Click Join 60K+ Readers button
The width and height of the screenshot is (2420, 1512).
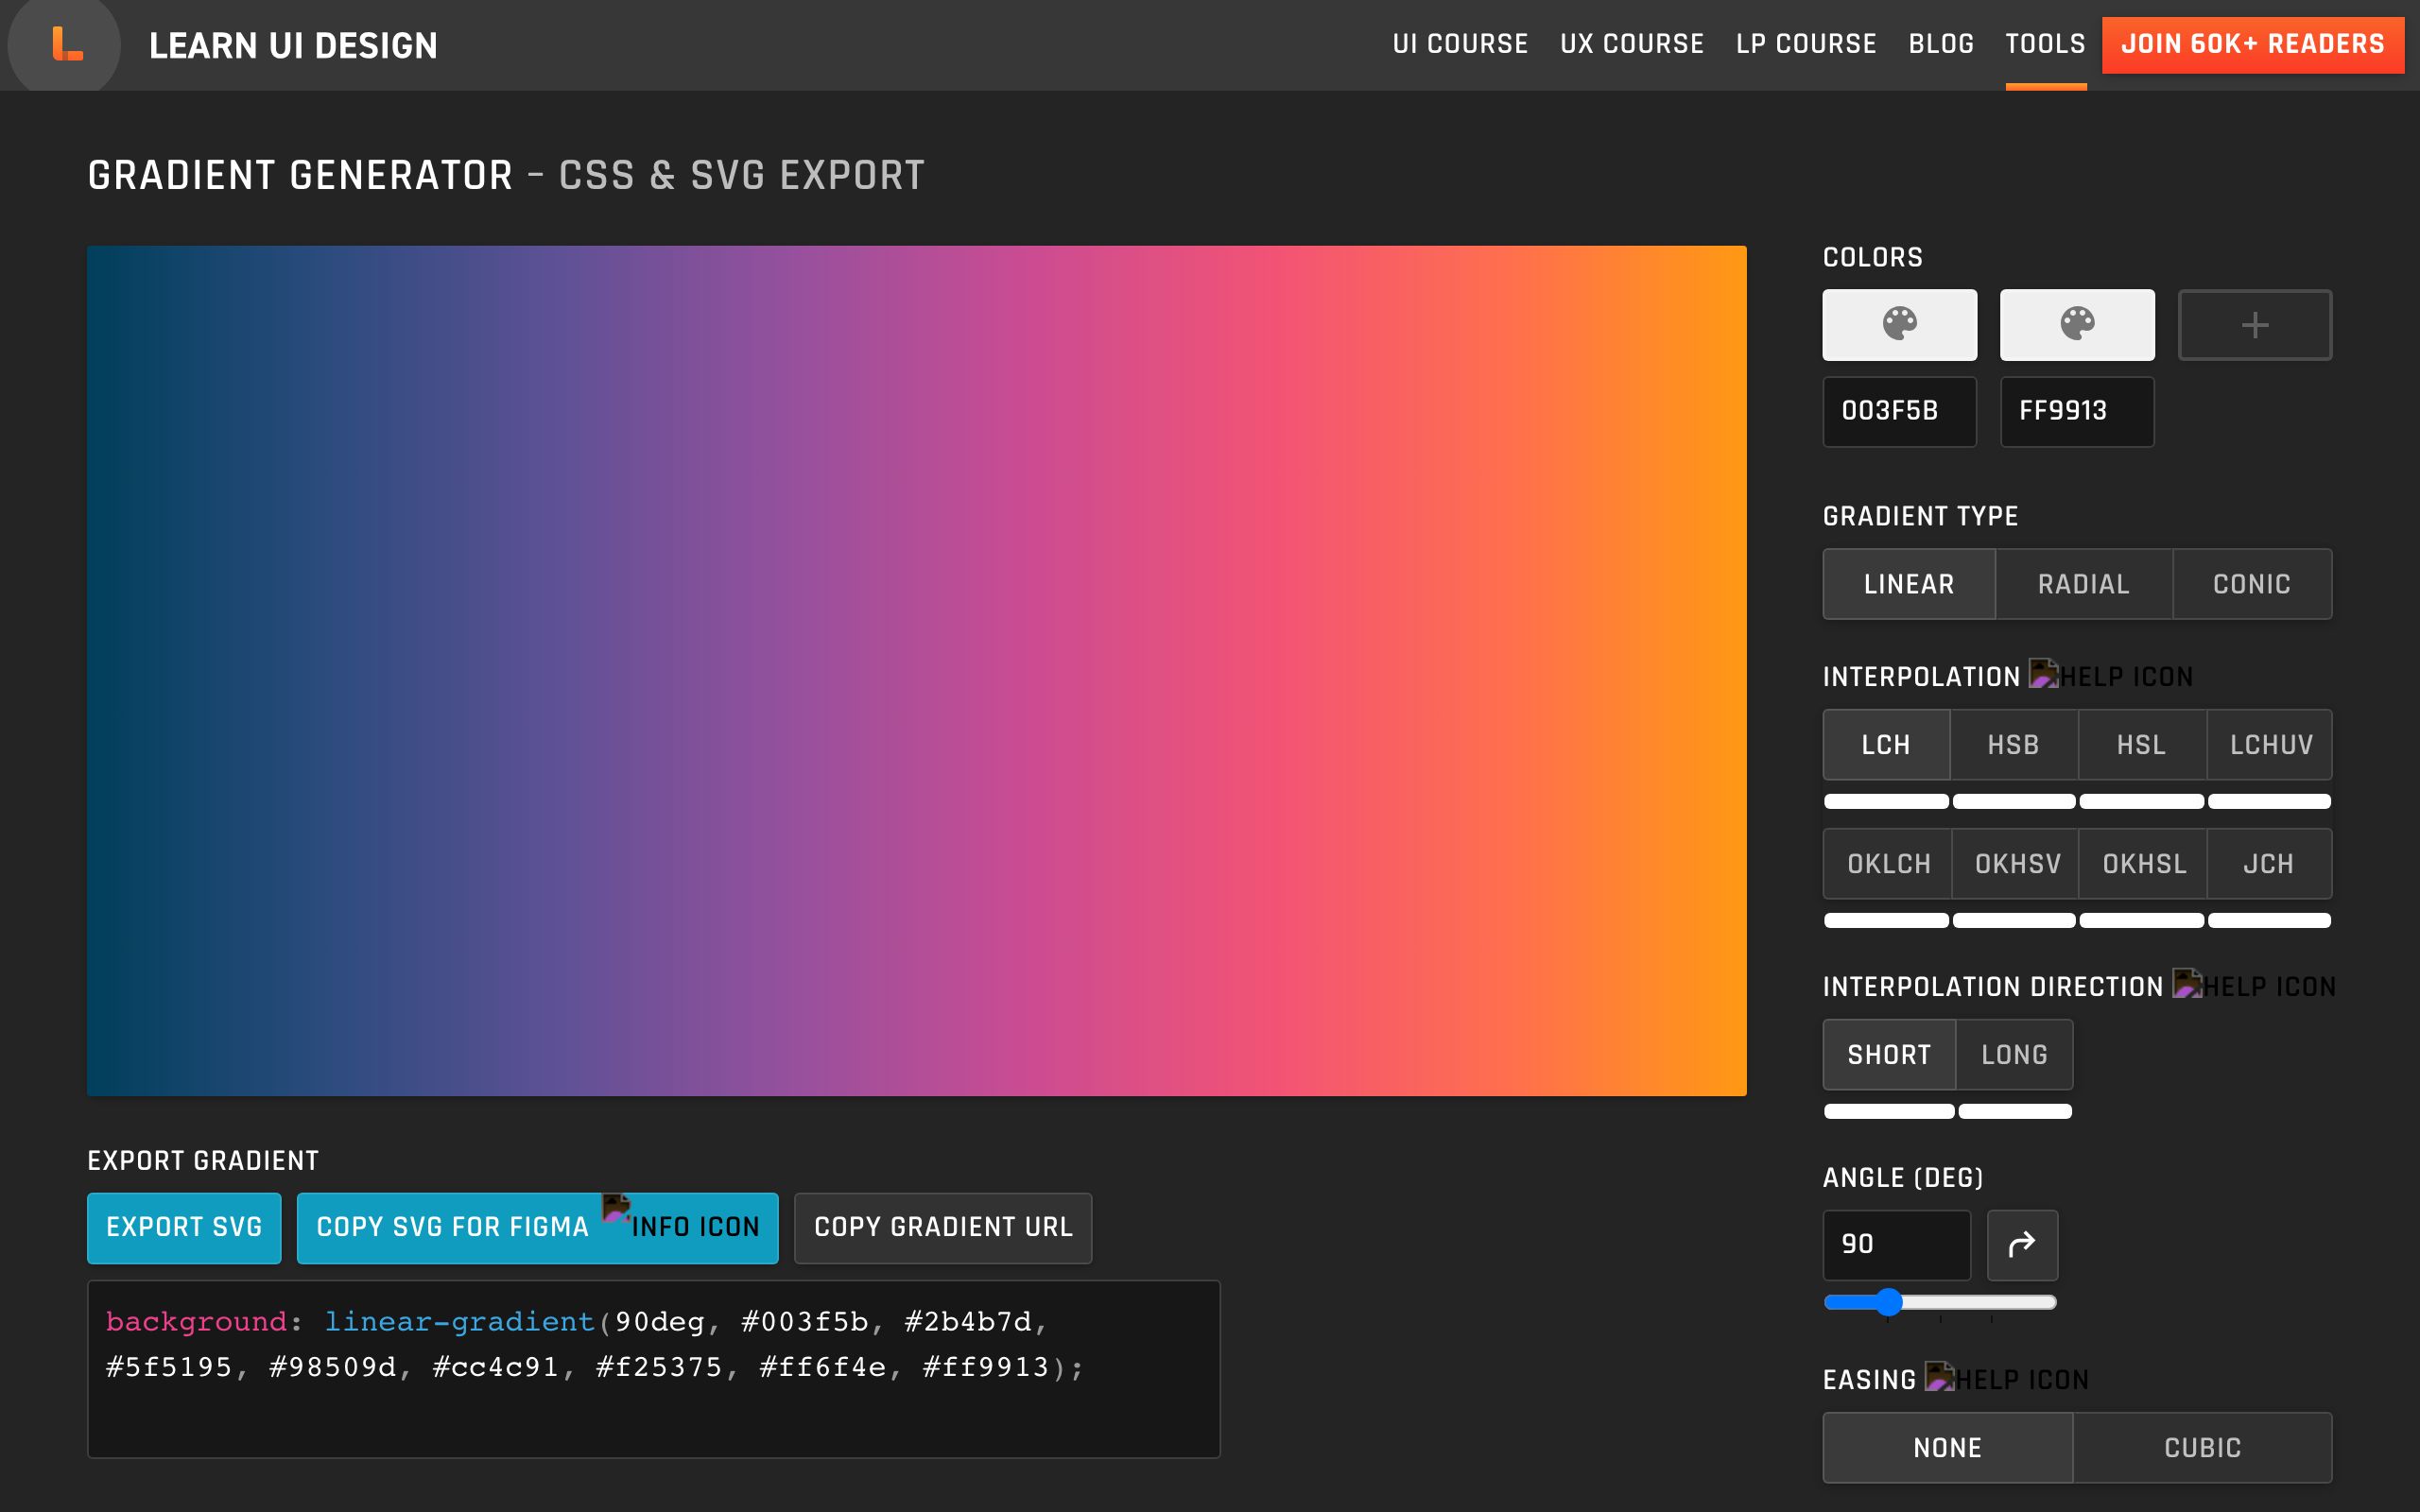pyautogui.click(x=2252, y=45)
